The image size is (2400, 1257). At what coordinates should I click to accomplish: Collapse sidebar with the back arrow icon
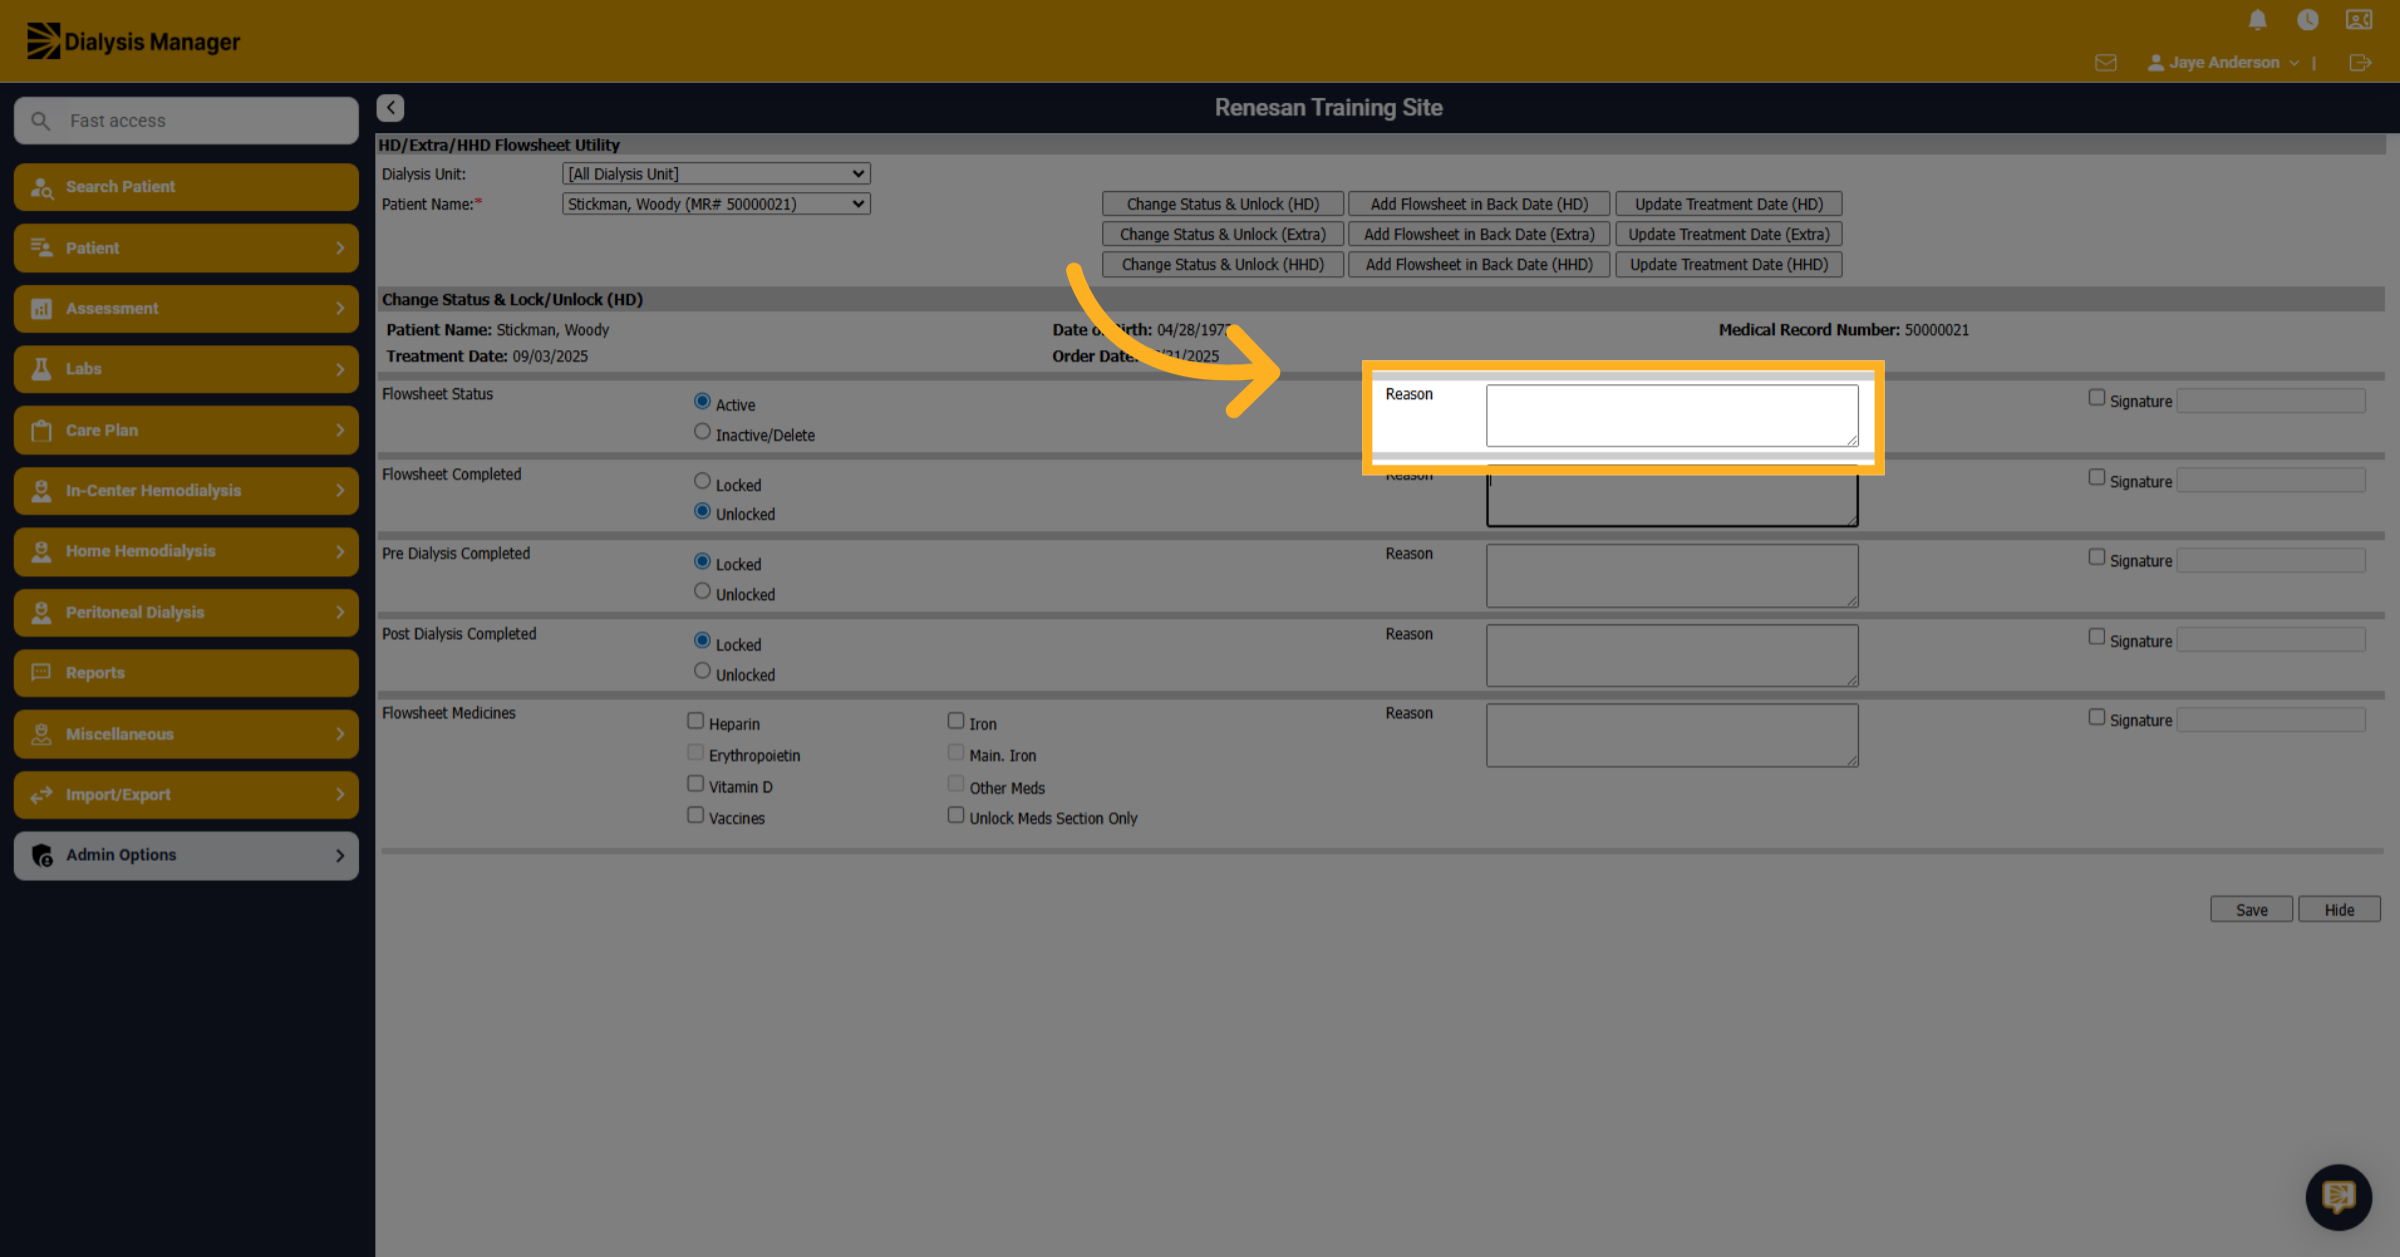point(390,107)
